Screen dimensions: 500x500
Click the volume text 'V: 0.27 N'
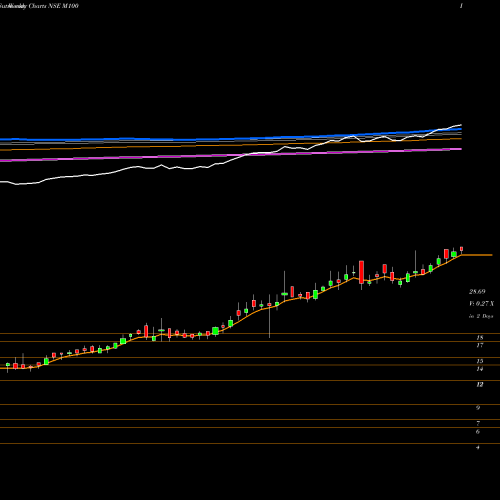click(x=481, y=304)
